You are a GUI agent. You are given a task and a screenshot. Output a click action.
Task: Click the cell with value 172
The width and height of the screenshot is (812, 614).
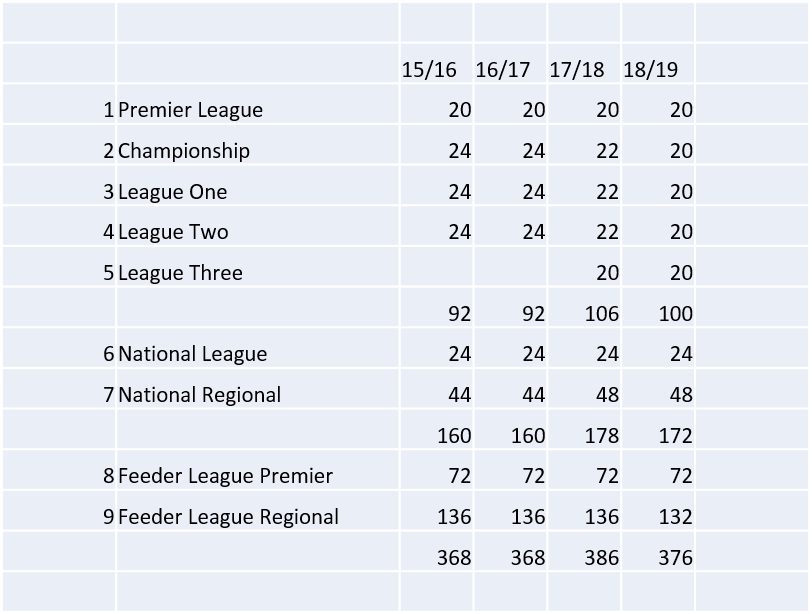[658, 430]
